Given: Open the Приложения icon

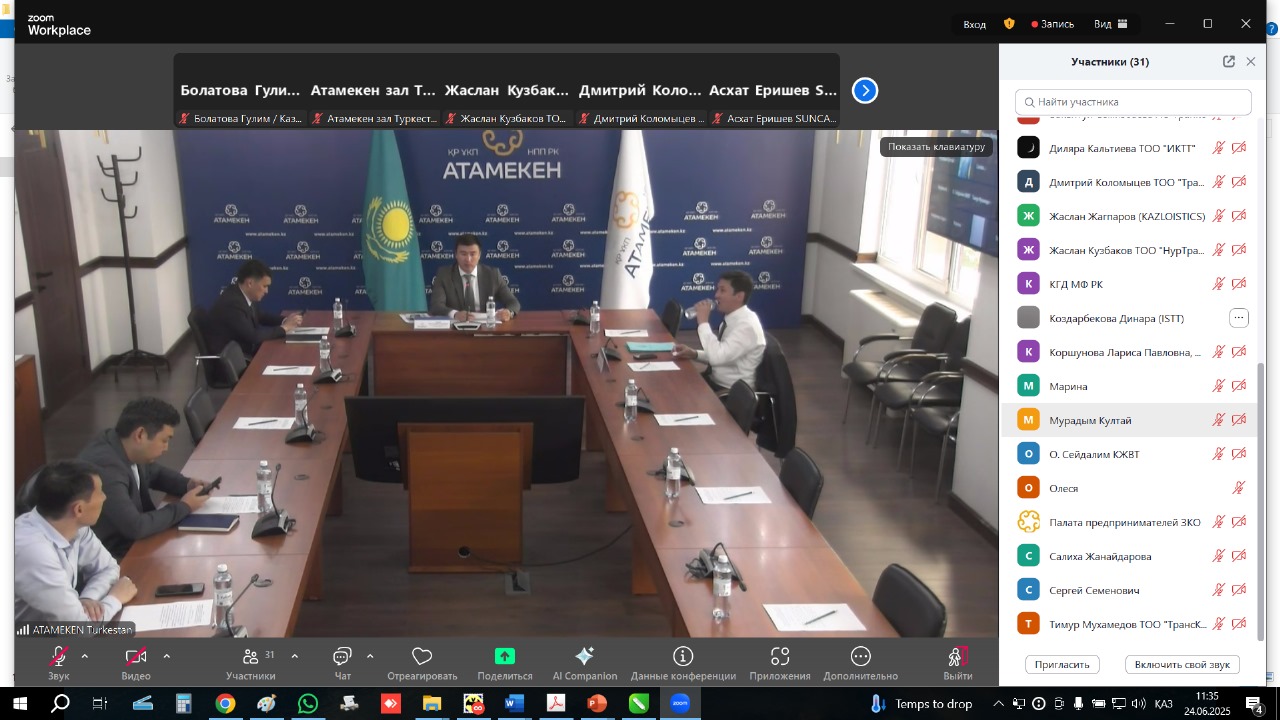Looking at the screenshot, I should [780, 657].
